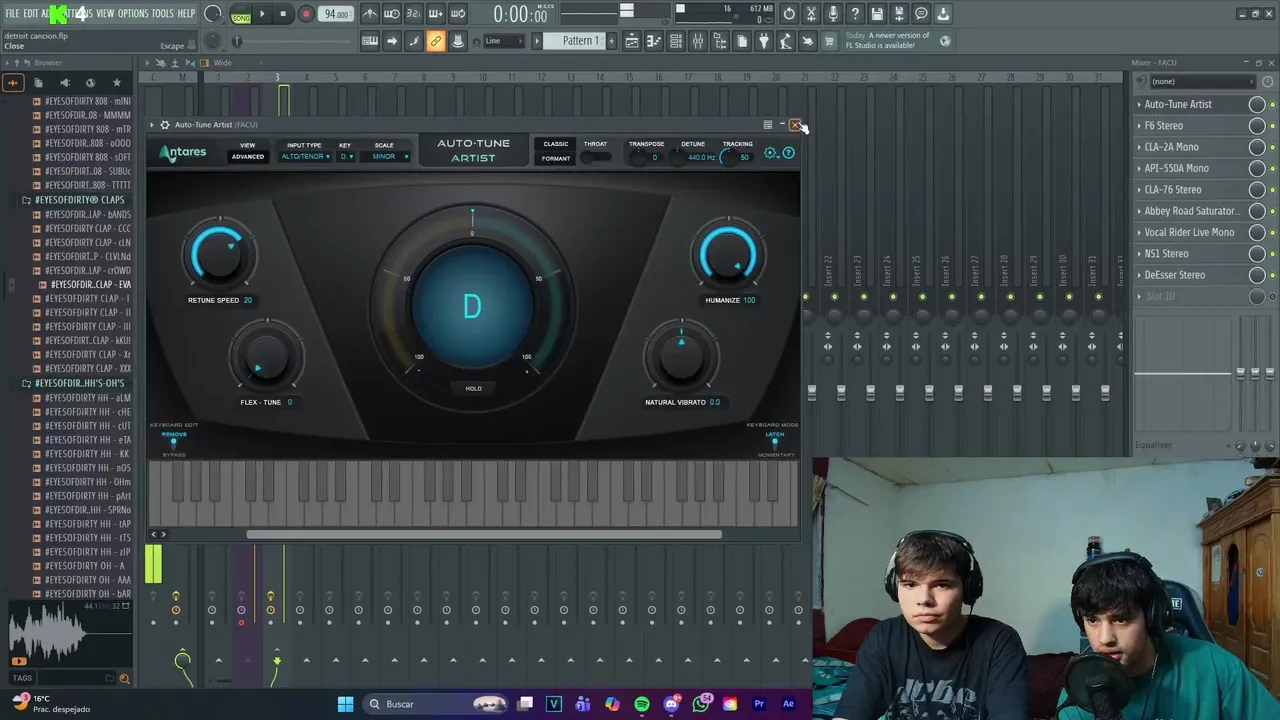Screen dimensions: 1280x720
Task: Click the Auto-Tune settings gear icon
Action: click(x=771, y=153)
